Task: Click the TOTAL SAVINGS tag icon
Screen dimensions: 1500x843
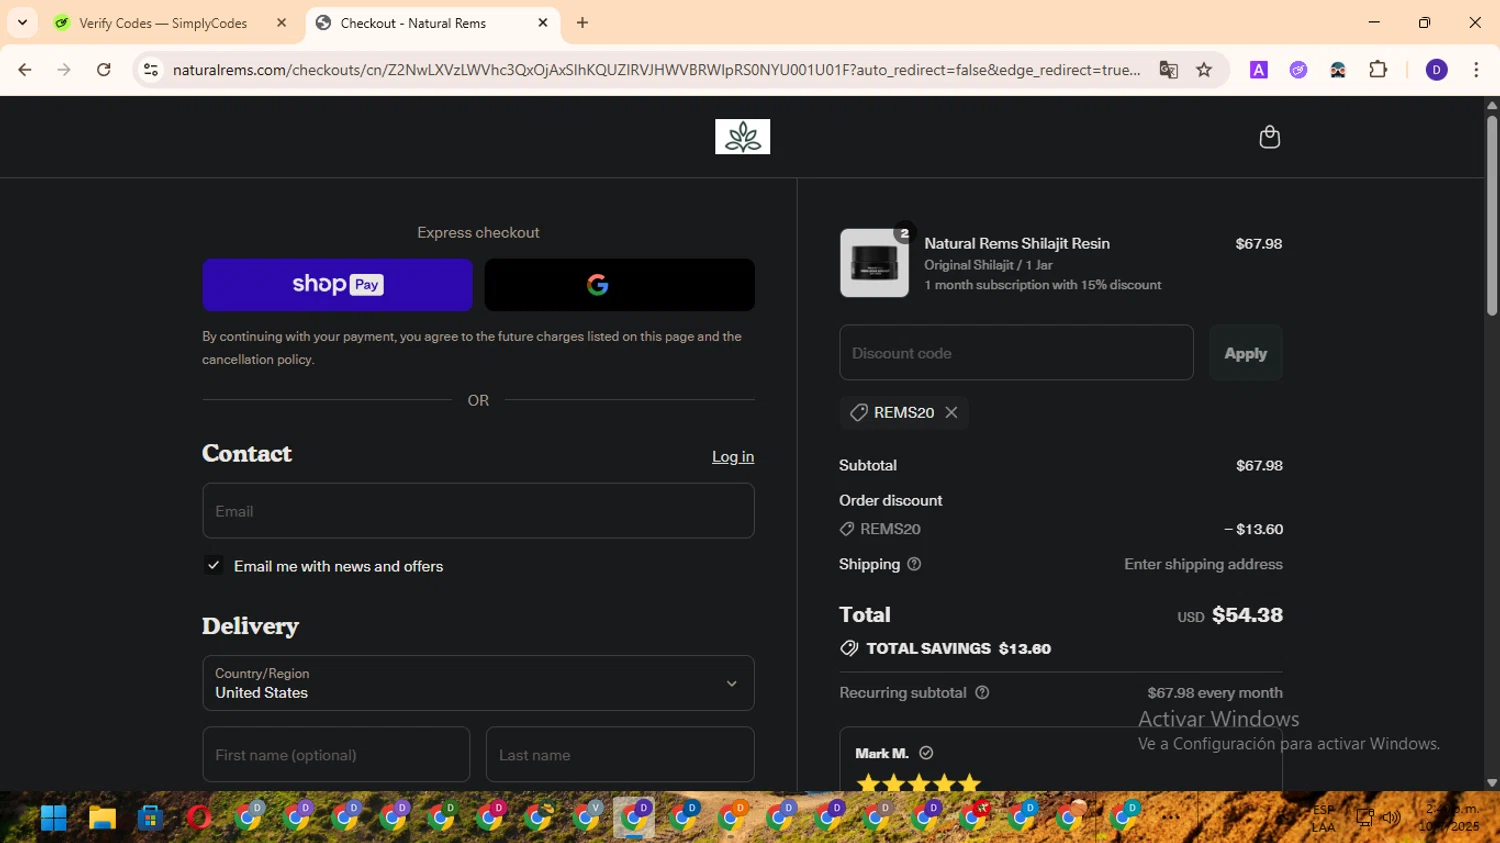Action: click(x=849, y=648)
